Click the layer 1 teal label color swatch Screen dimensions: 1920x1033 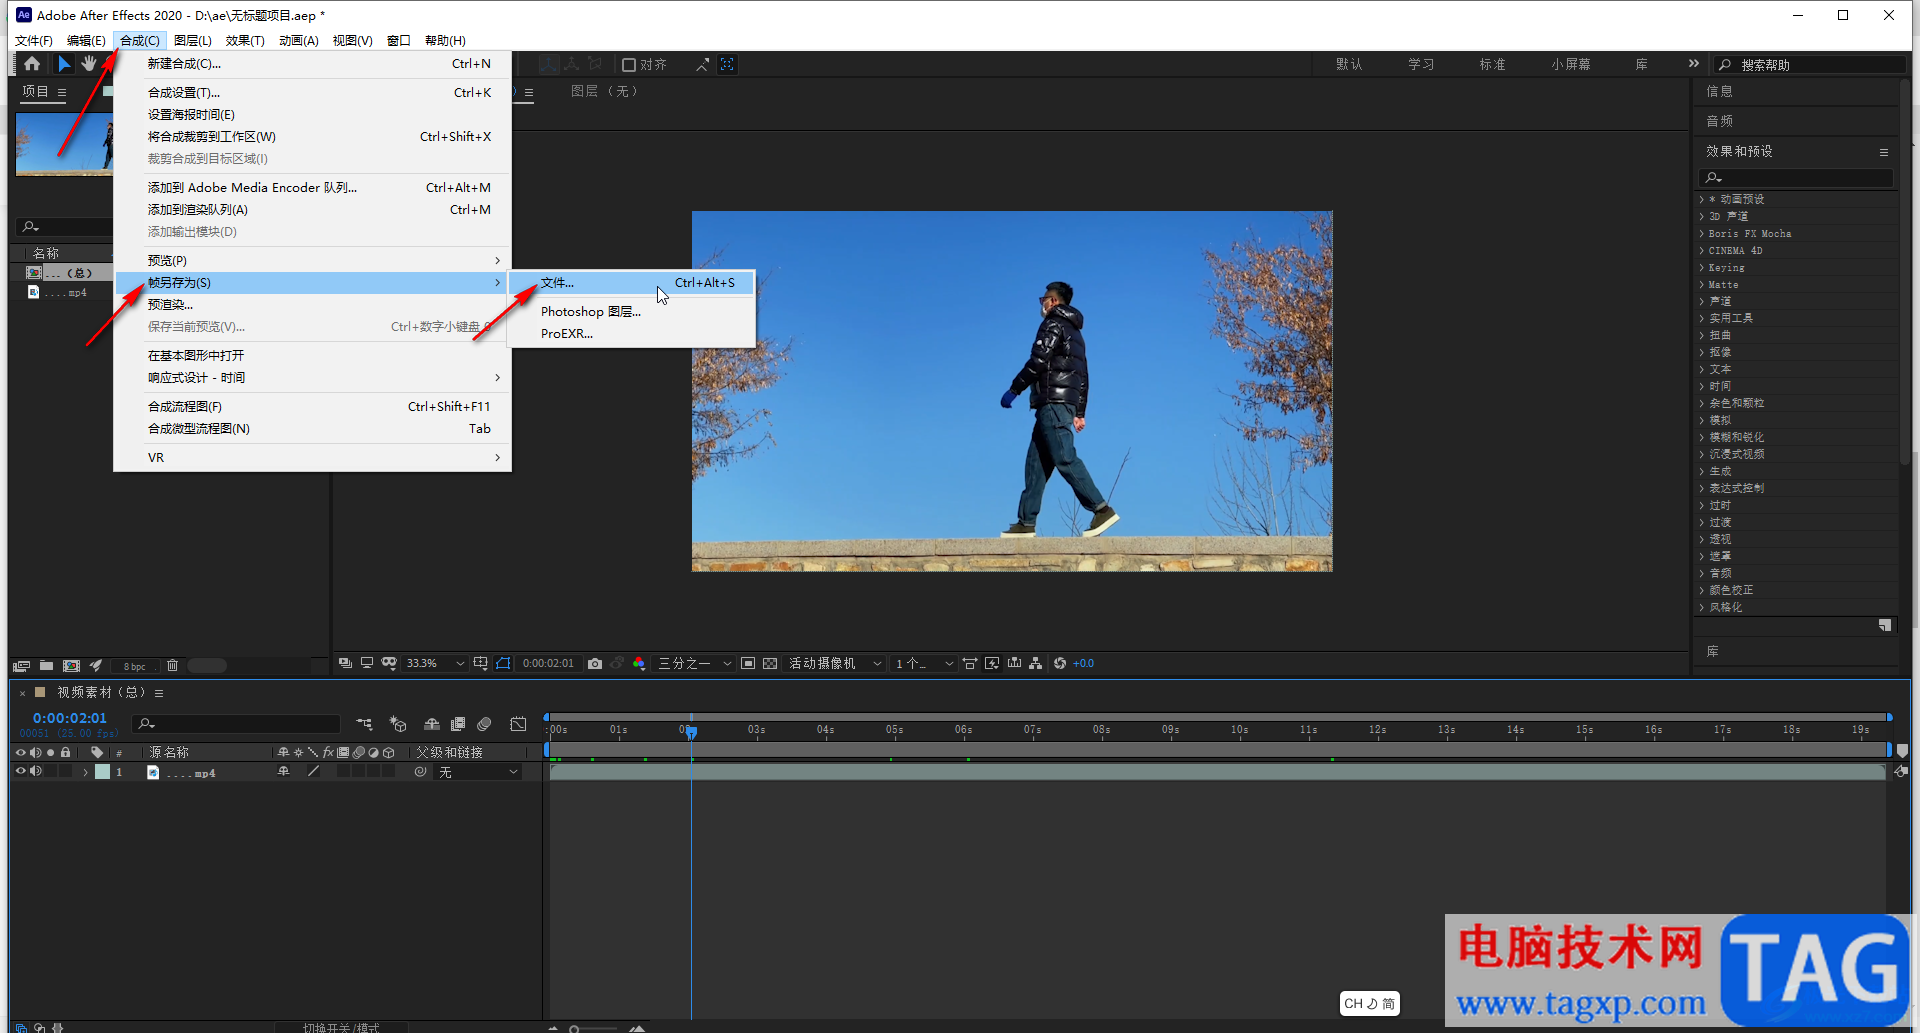tap(102, 772)
